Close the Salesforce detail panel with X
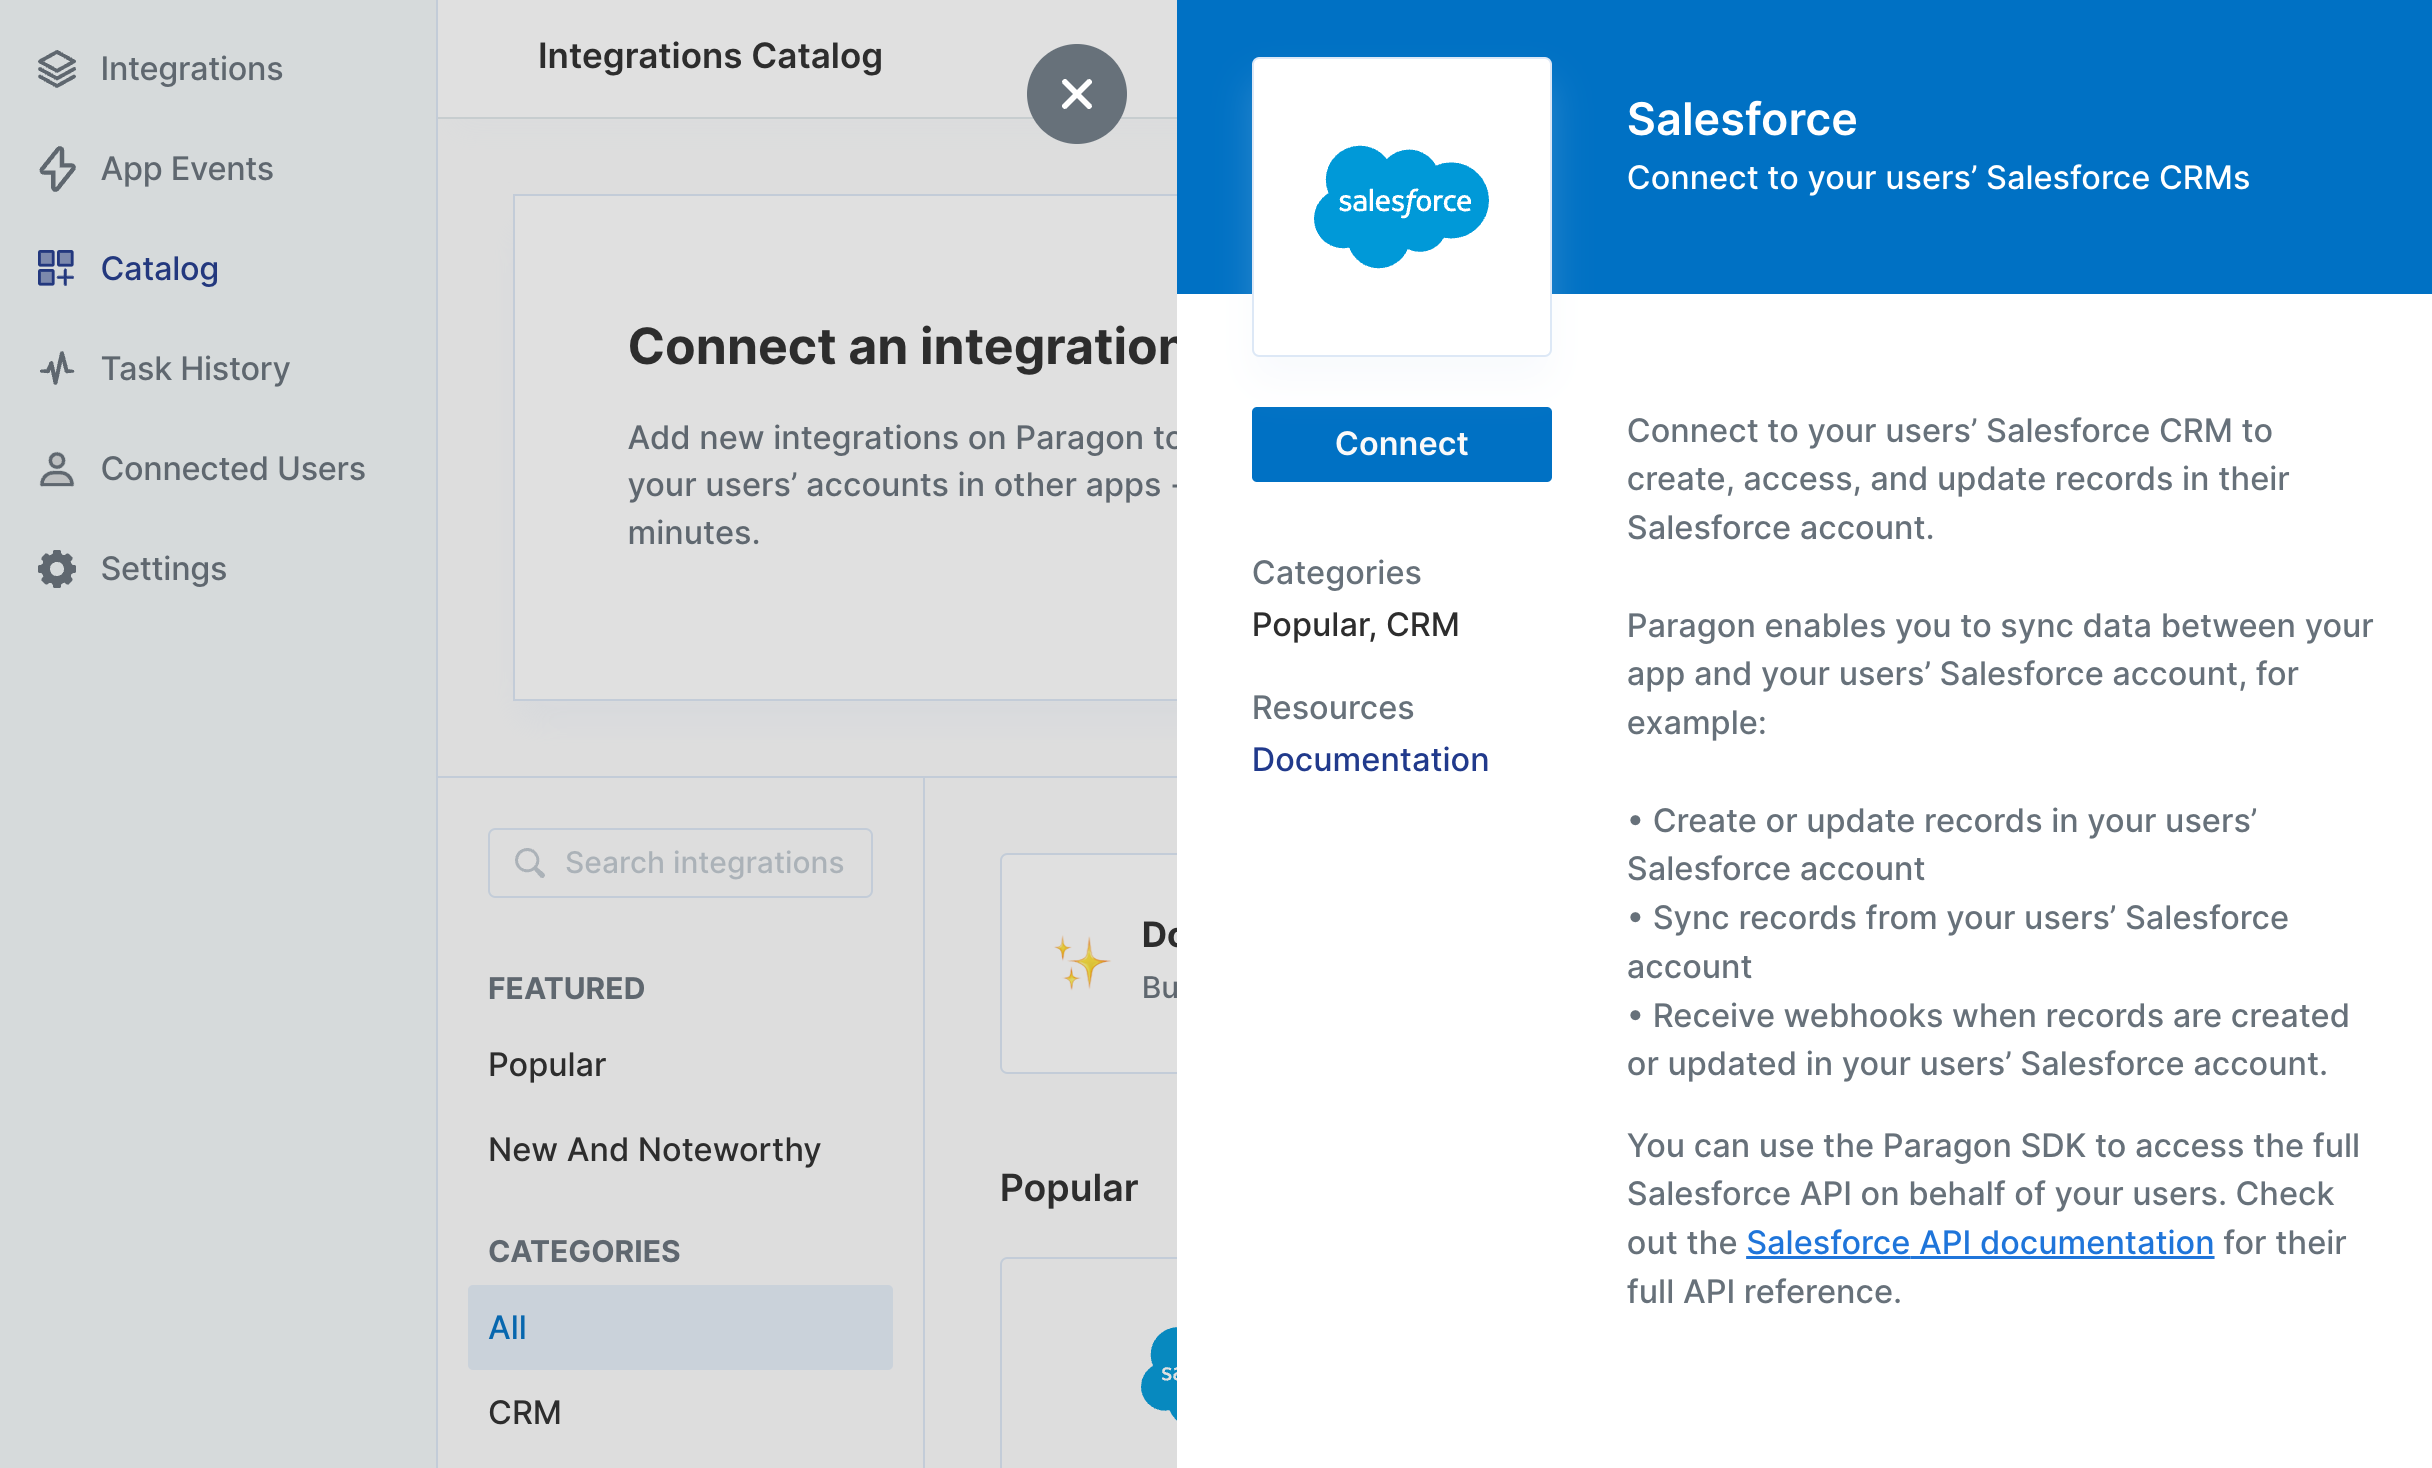The height and width of the screenshot is (1468, 2432). (x=1077, y=94)
